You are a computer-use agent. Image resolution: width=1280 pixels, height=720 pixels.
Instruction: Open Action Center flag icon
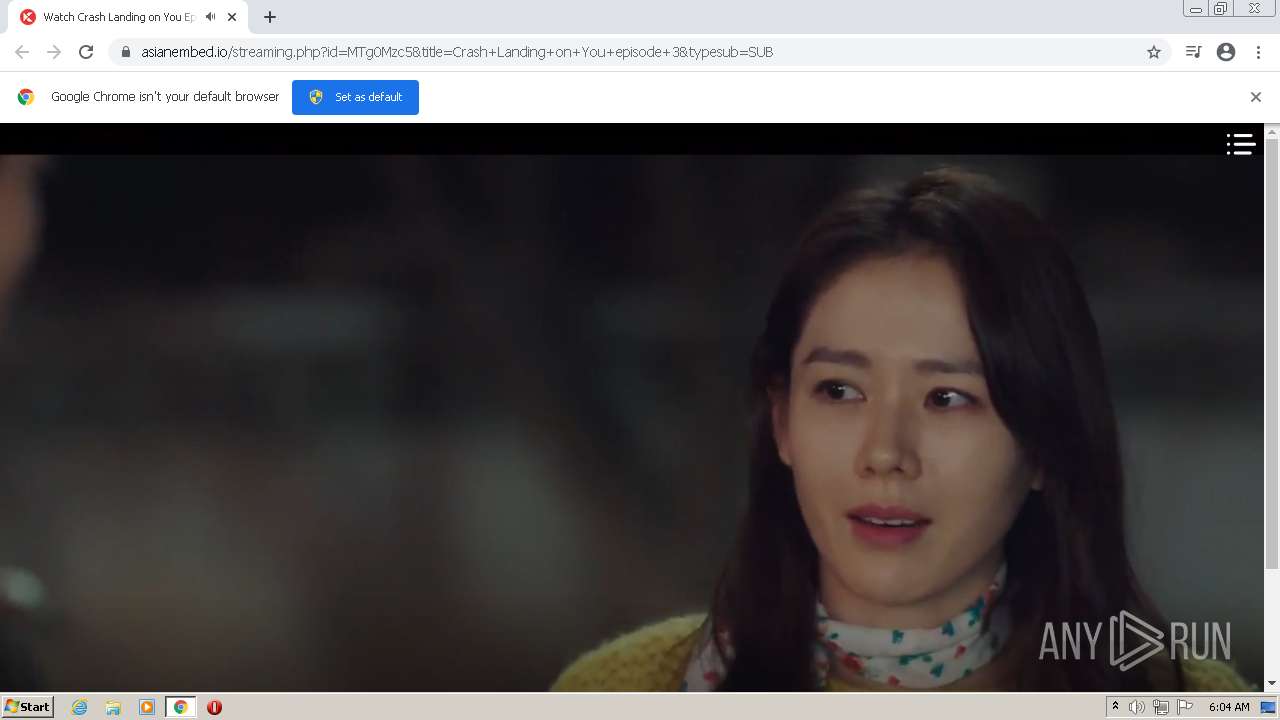1185,707
